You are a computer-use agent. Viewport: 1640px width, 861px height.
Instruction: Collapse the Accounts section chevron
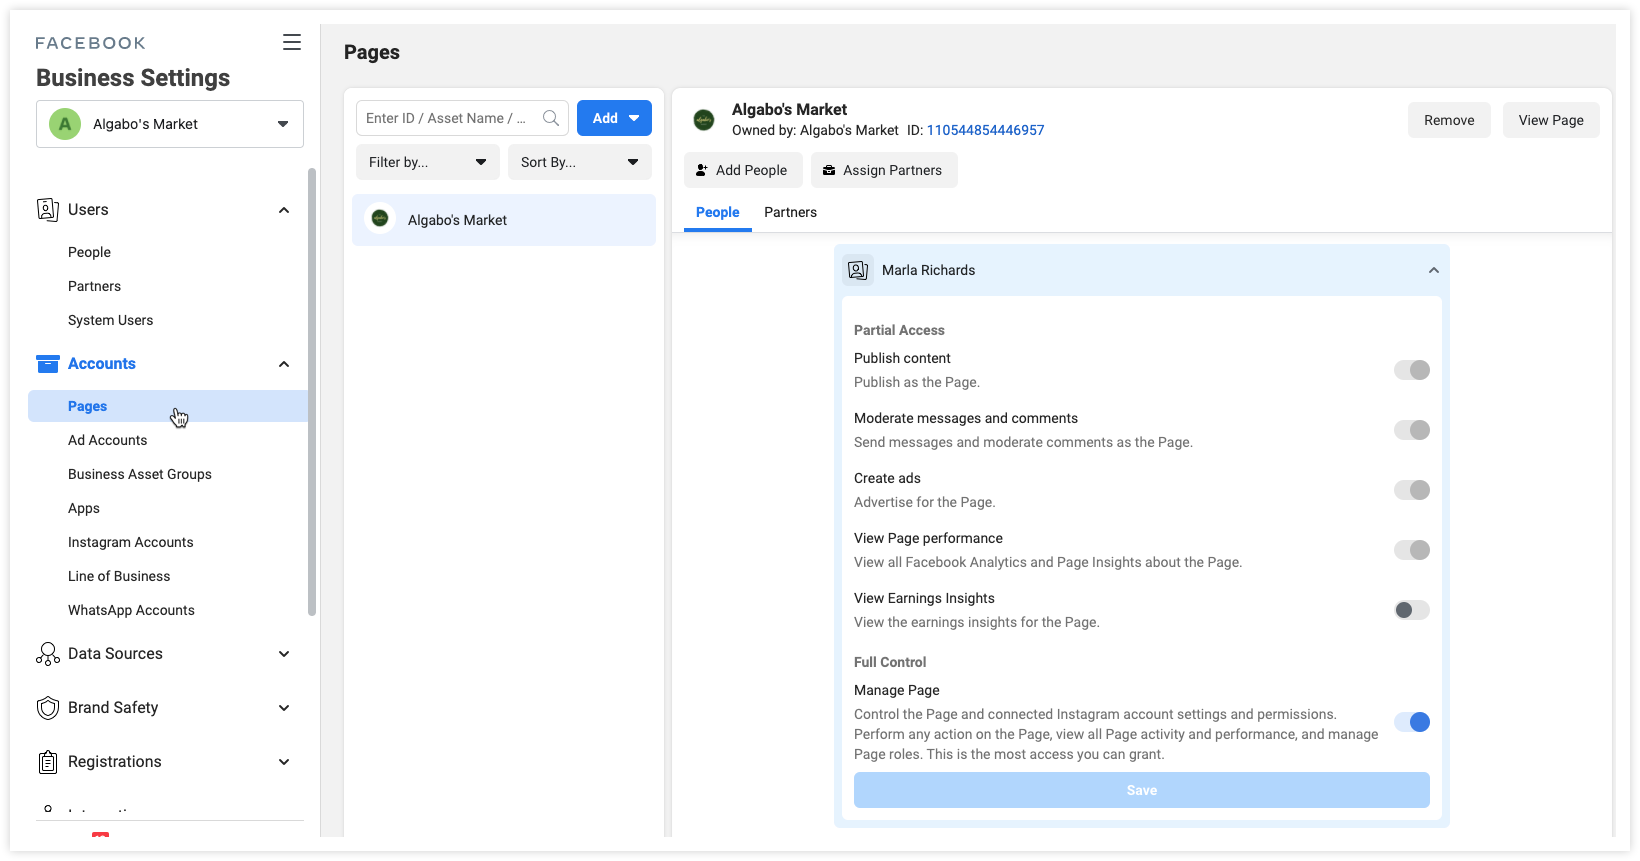[x=284, y=364]
